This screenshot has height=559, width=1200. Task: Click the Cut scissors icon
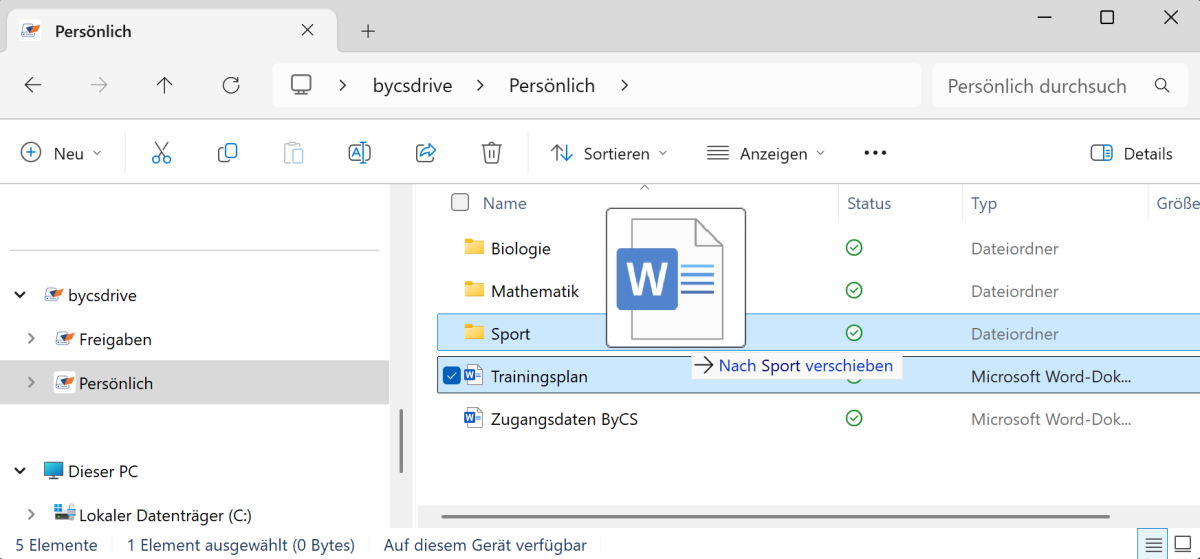tap(161, 153)
